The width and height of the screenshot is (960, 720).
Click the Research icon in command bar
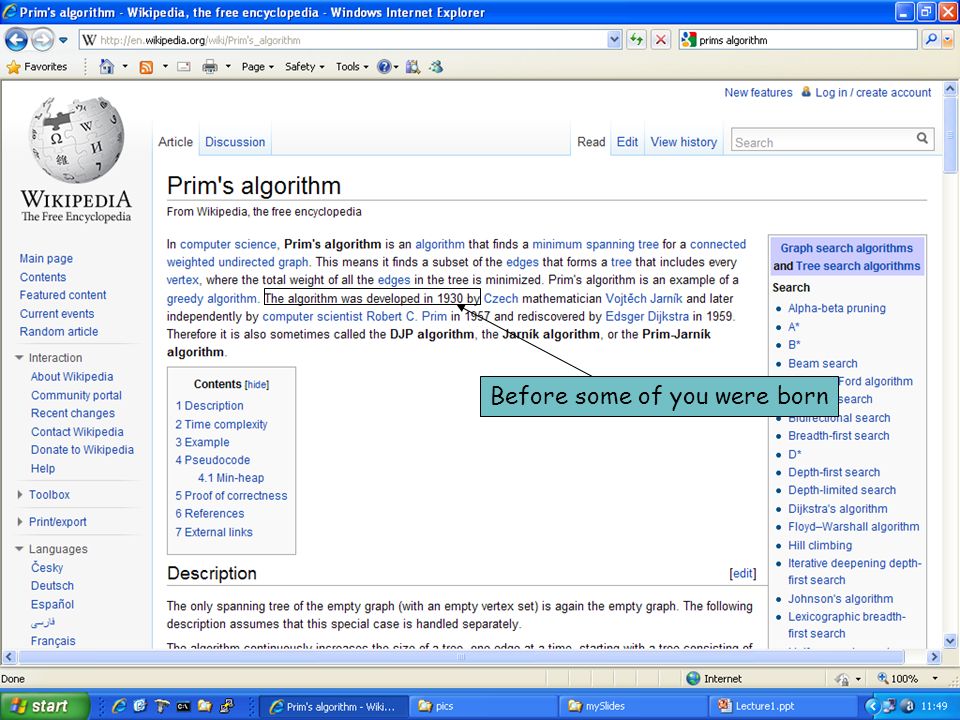point(413,67)
